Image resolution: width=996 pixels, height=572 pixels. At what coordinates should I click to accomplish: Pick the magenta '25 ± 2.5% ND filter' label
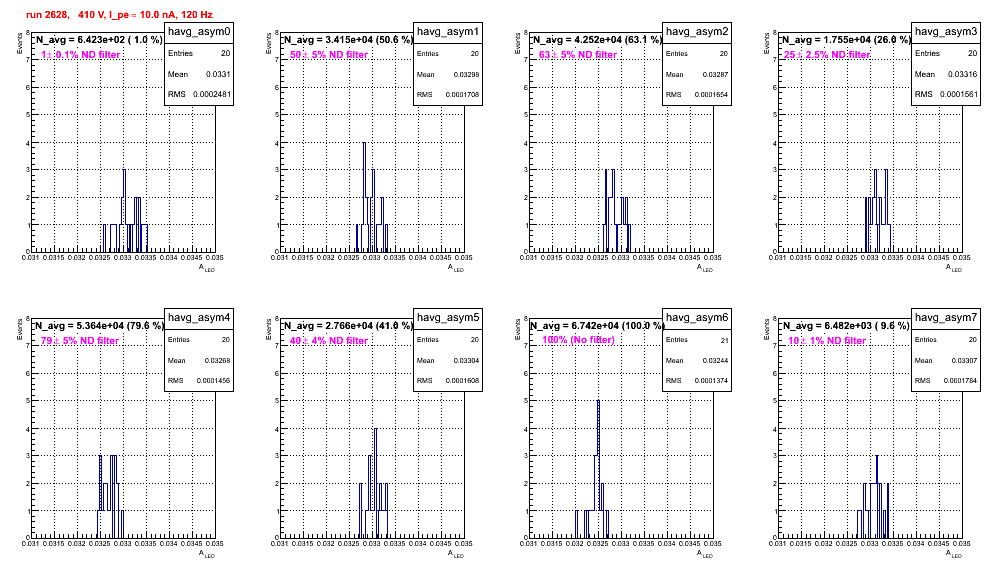tap(827, 55)
